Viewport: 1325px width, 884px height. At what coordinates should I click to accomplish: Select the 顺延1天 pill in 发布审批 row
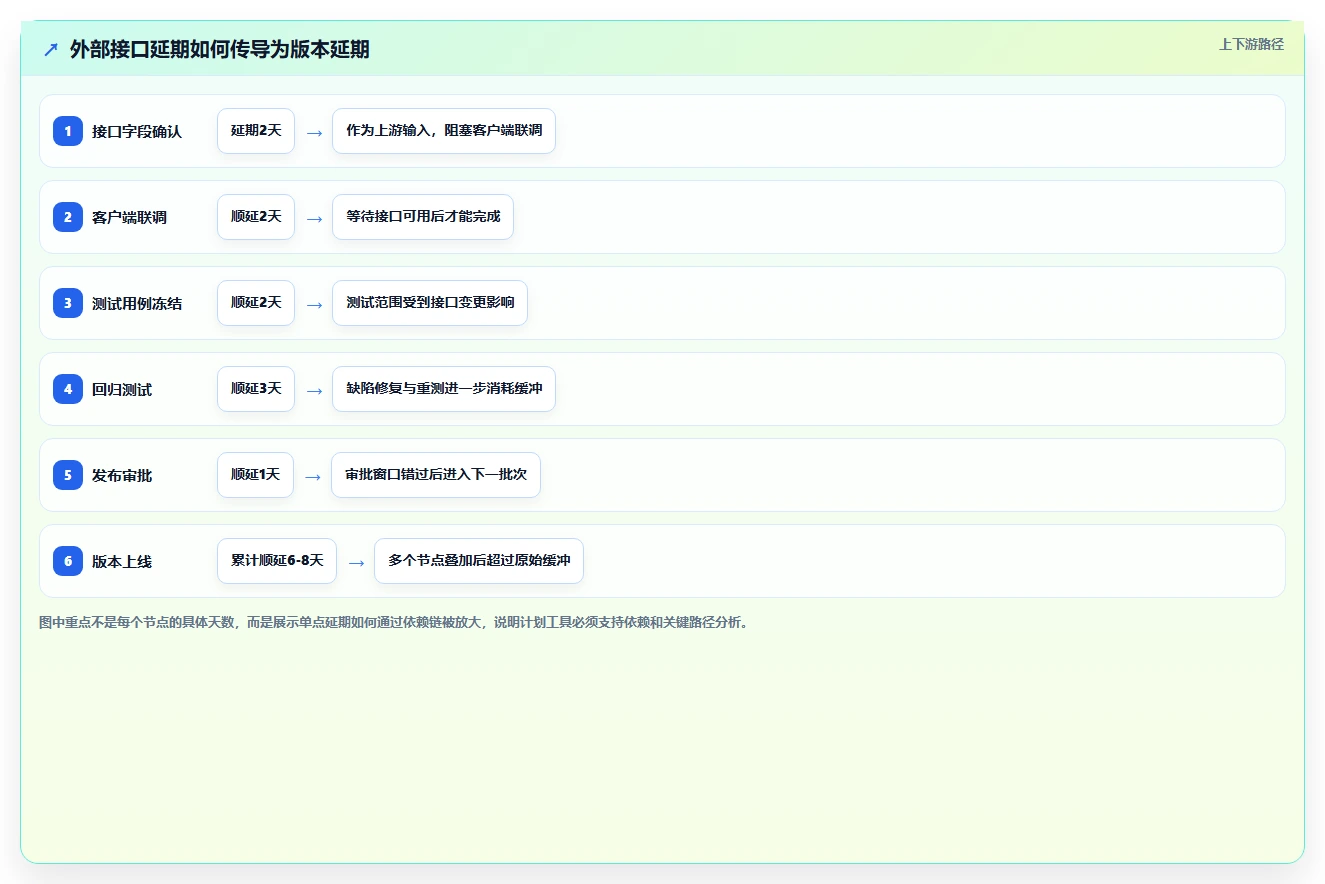tap(255, 475)
